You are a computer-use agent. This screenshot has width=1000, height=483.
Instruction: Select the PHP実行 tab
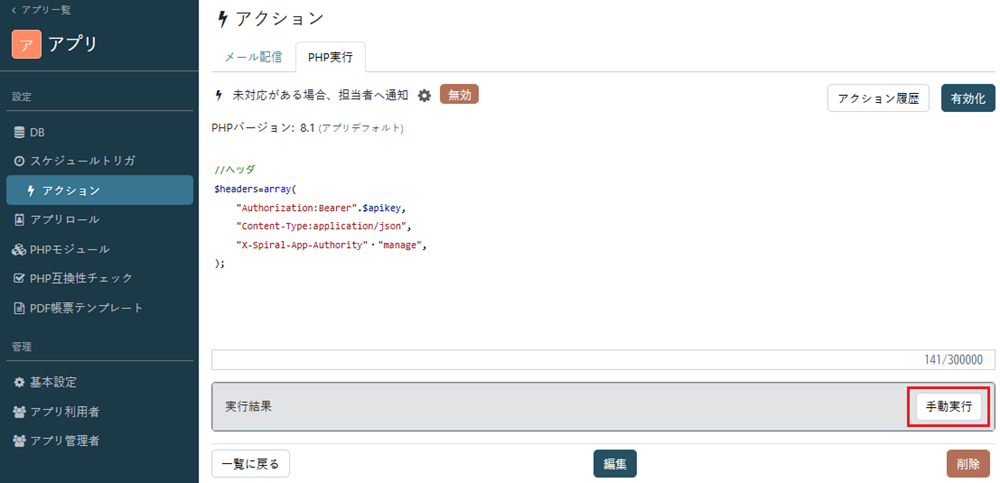click(330, 57)
